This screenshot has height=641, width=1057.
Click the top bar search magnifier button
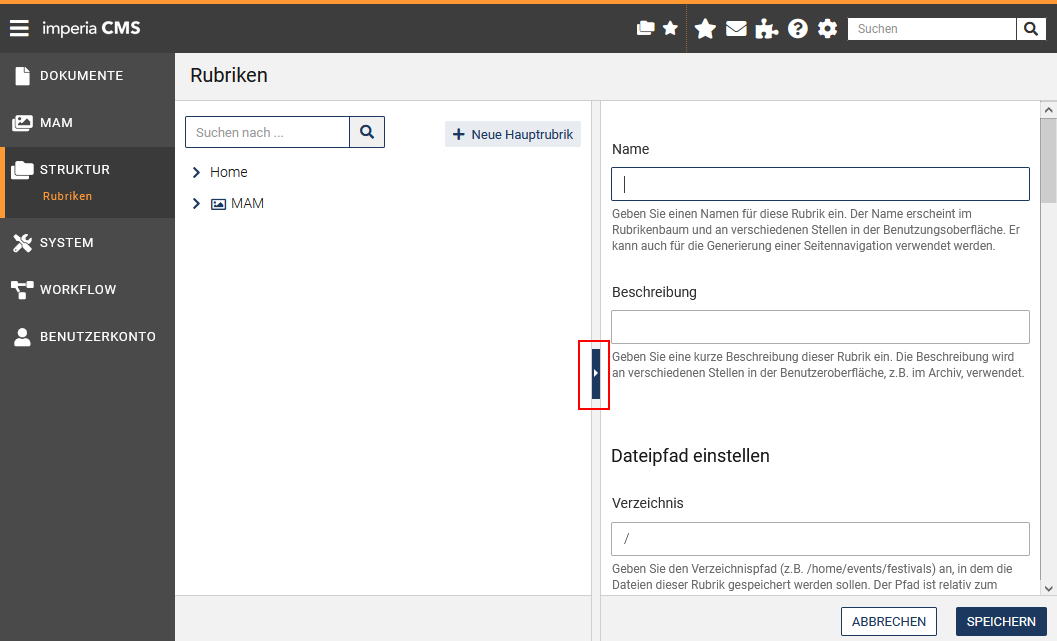1031,29
